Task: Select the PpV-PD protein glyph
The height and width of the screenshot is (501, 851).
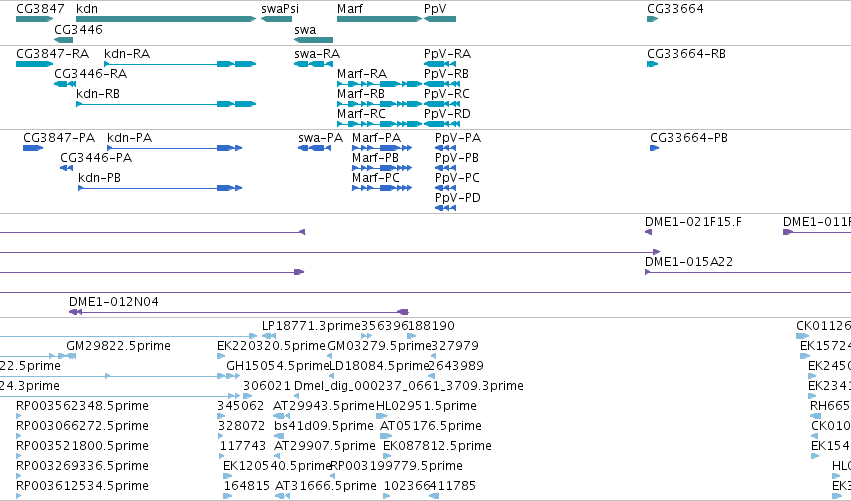Action: click(445, 208)
